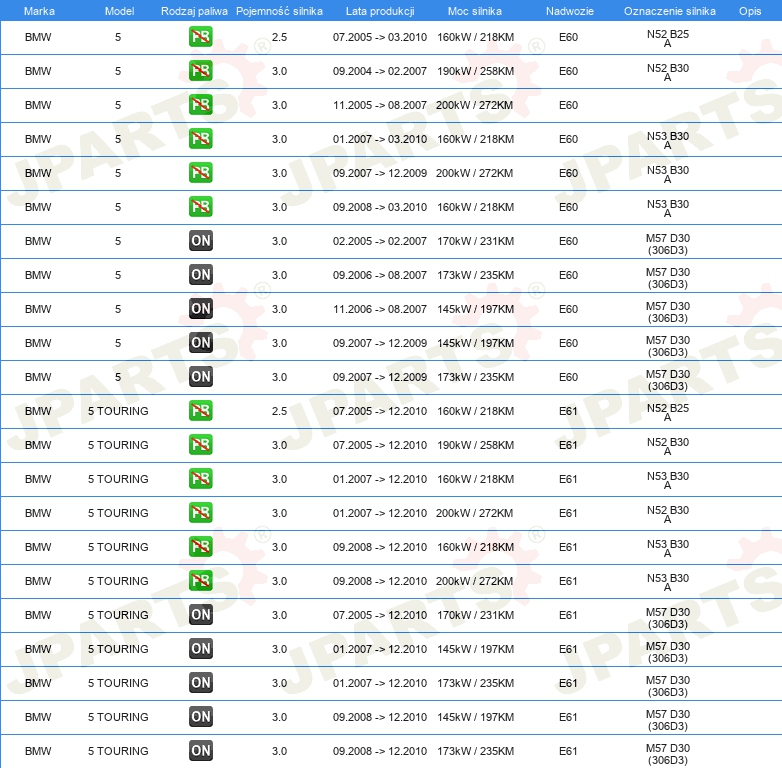Click the Marka column header
Image resolution: width=782 pixels, height=768 pixels.
[39, 11]
